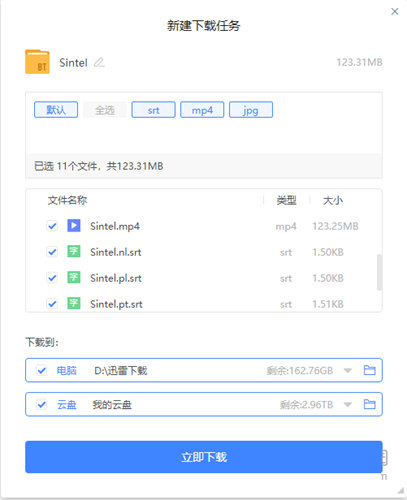This screenshot has height=500, width=407.
Task: Click the Sintel.pl.srt subtitle file icon
Action: (x=74, y=277)
